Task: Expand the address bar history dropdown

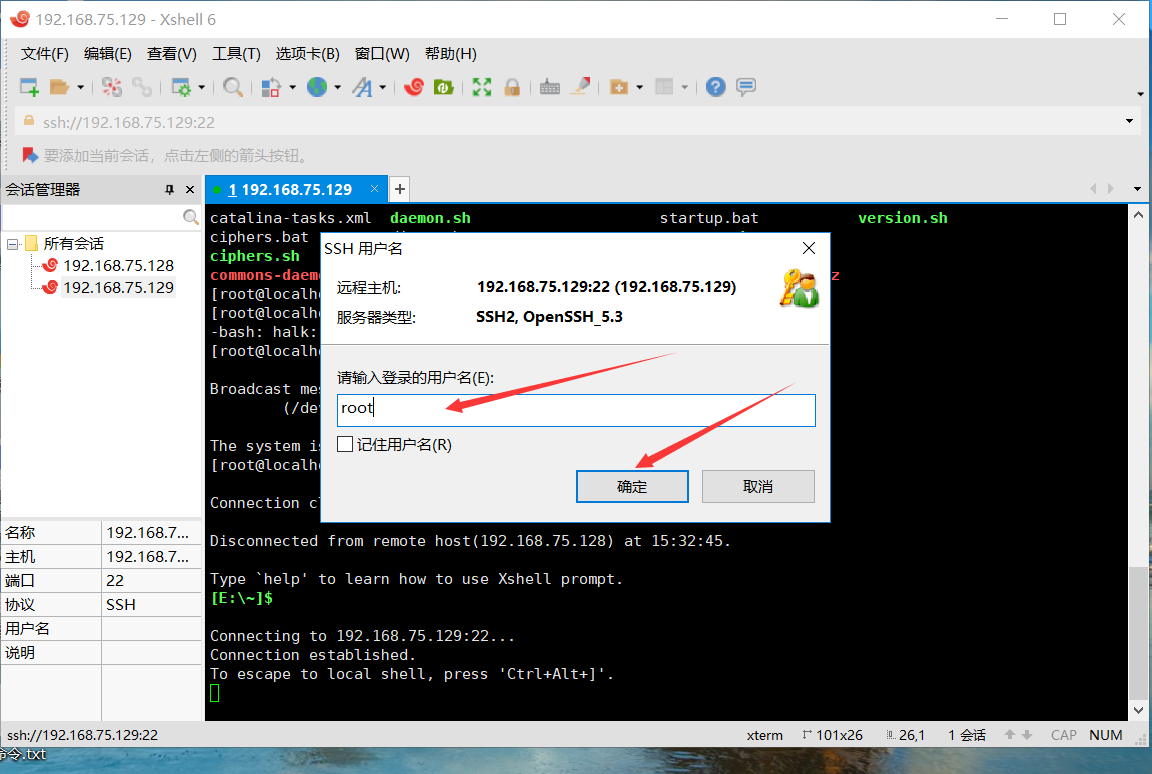Action: [x=1129, y=121]
